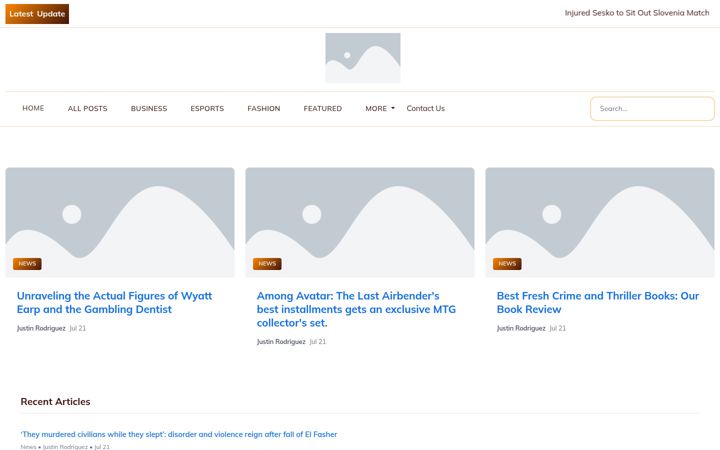Viewport: 720px width, 450px height.
Task: Click the Recent Articles heading
Action: [x=56, y=402]
